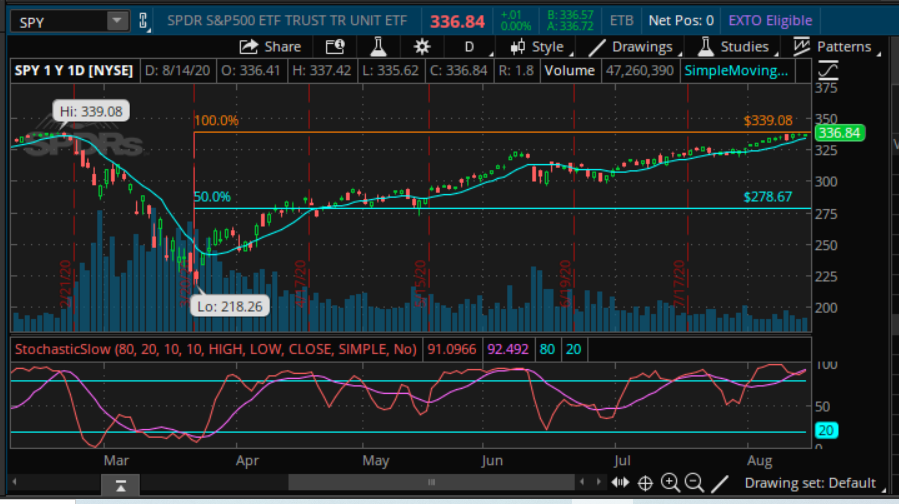Image resolution: width=899 pixels, height=504 pixels.
Task: Click the H: 337.42 high value
Action: 322,71
